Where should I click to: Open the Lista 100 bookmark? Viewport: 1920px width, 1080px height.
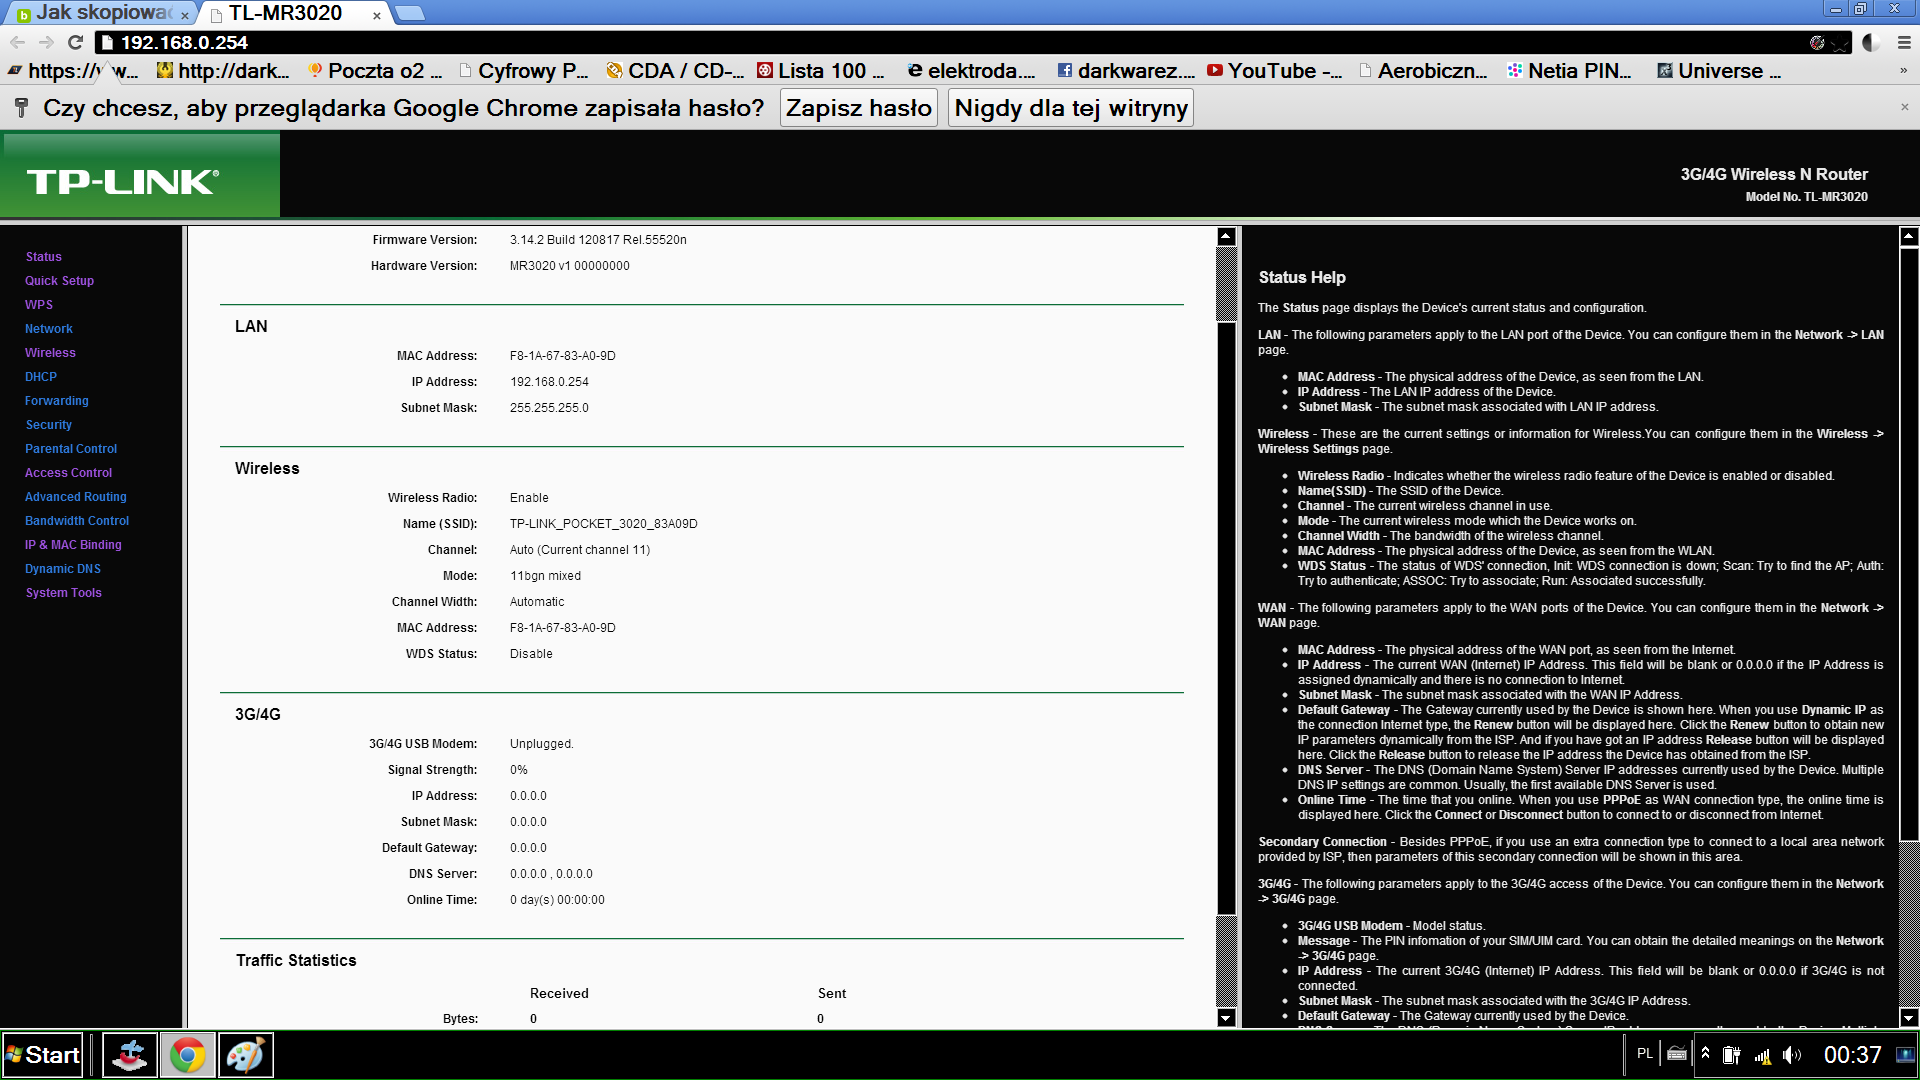[821, 71]
